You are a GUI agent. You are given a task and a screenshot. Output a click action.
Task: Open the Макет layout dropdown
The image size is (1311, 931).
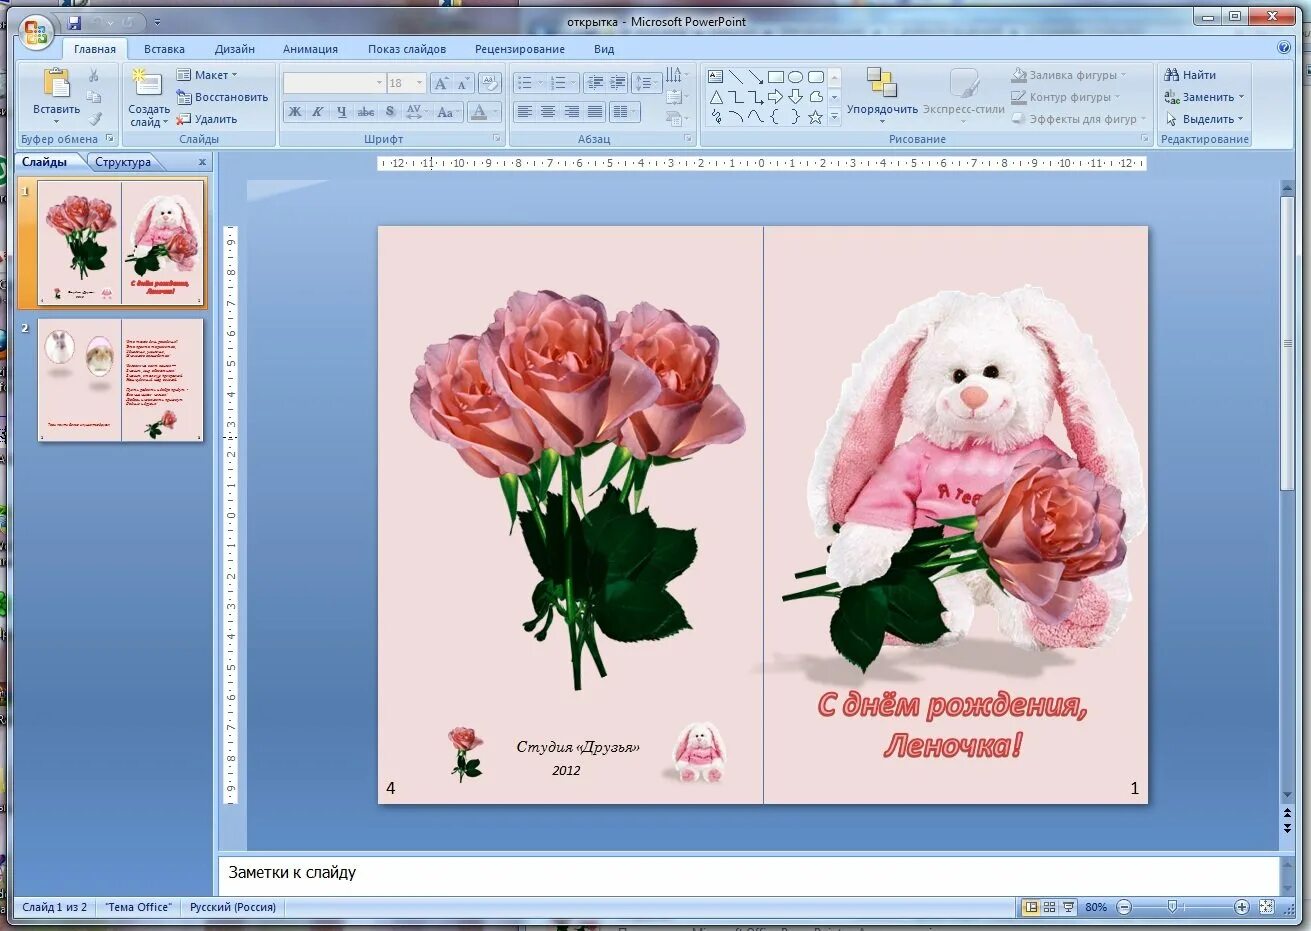tap(208, 75)
